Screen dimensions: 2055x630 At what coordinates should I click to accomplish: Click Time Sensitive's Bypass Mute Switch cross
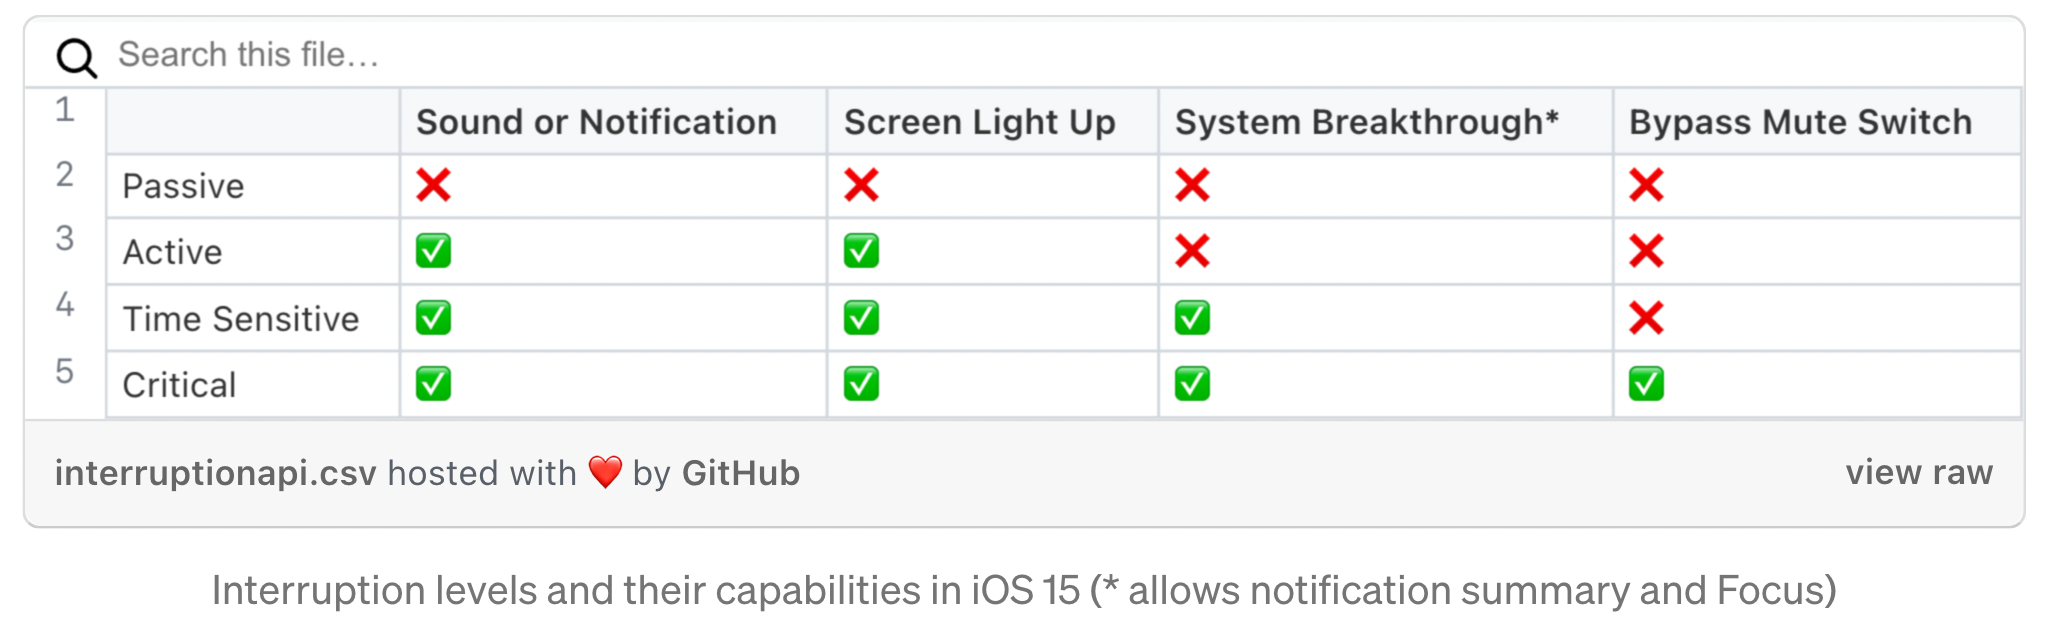click(x=1646, y=318)
